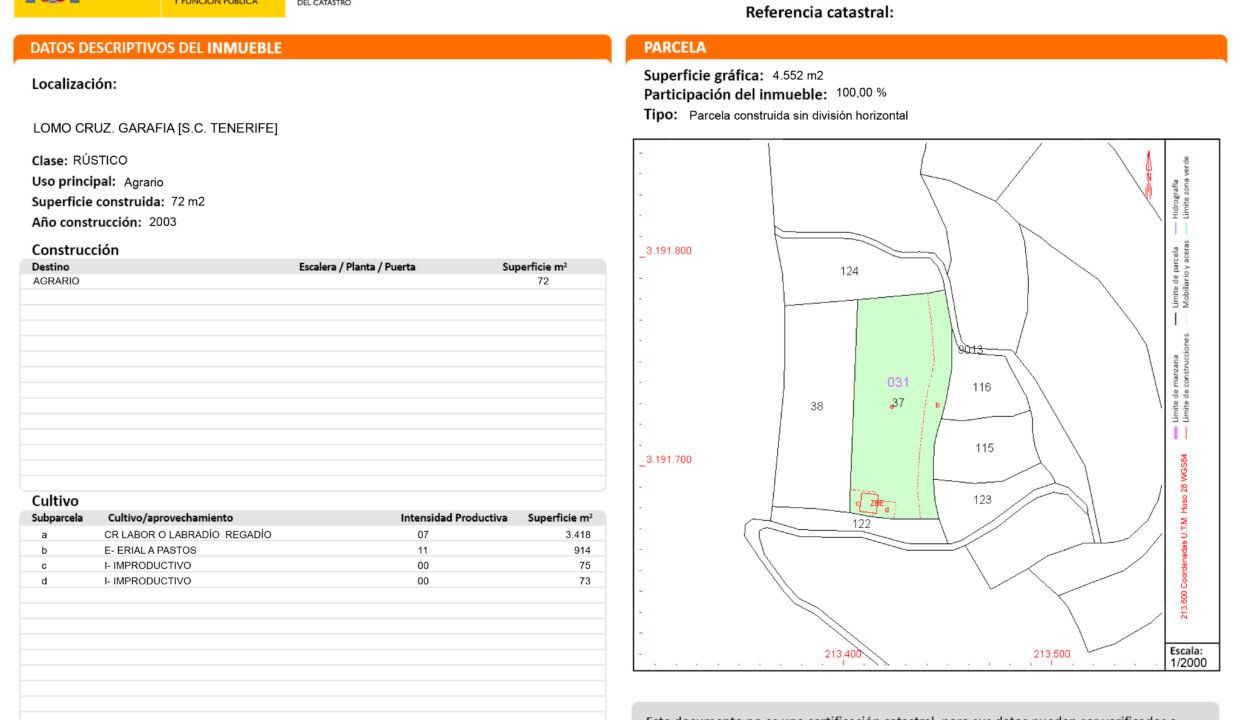The image size is (1240, 720).
Task: Click parcel 116 on the map
Action: (x=981, y=387)
